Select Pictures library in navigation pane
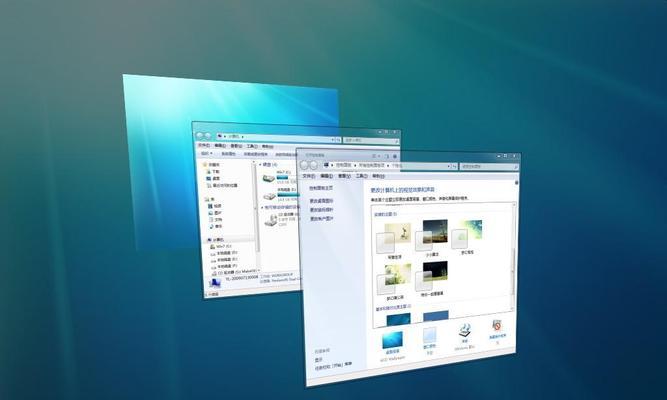Viewport: 667px width, 400px height. 217,213
